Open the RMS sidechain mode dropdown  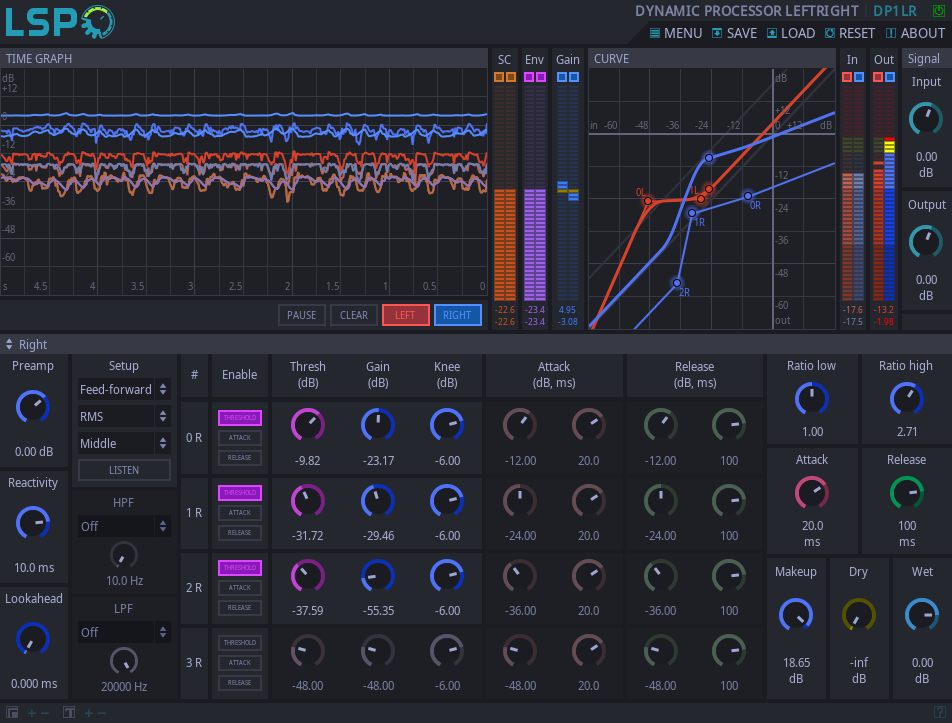pyautogui.click(x=124, y=416)
